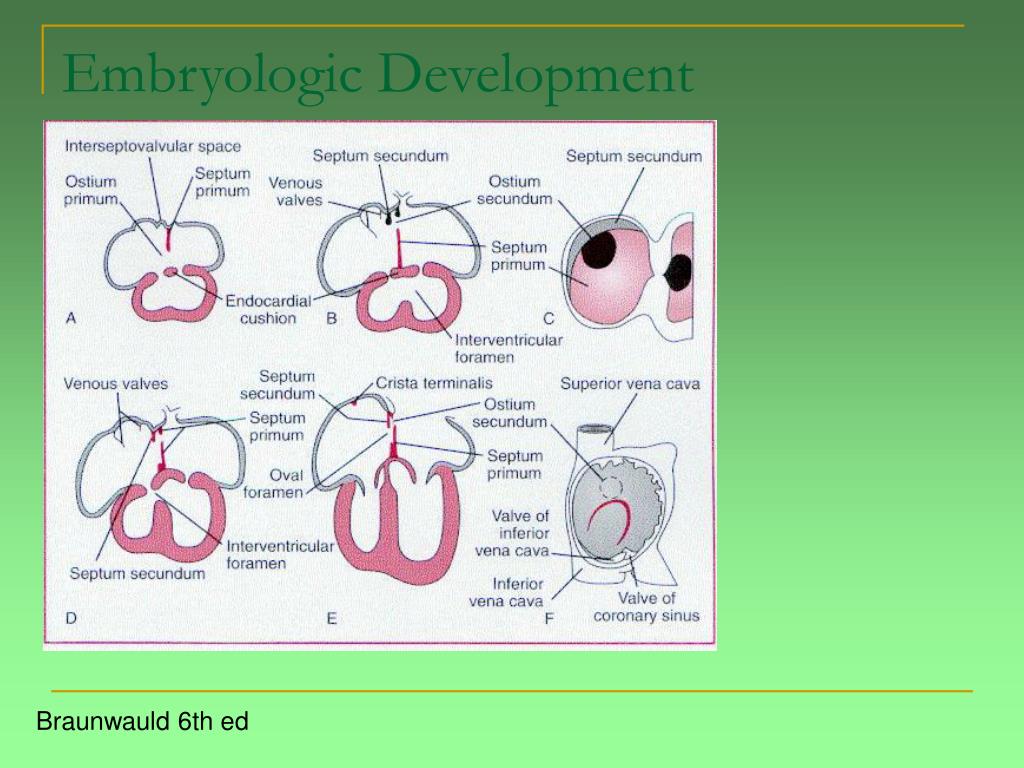Click the 'Valve of coronary sinus' label
The image size is (1024, 768).
647,607
